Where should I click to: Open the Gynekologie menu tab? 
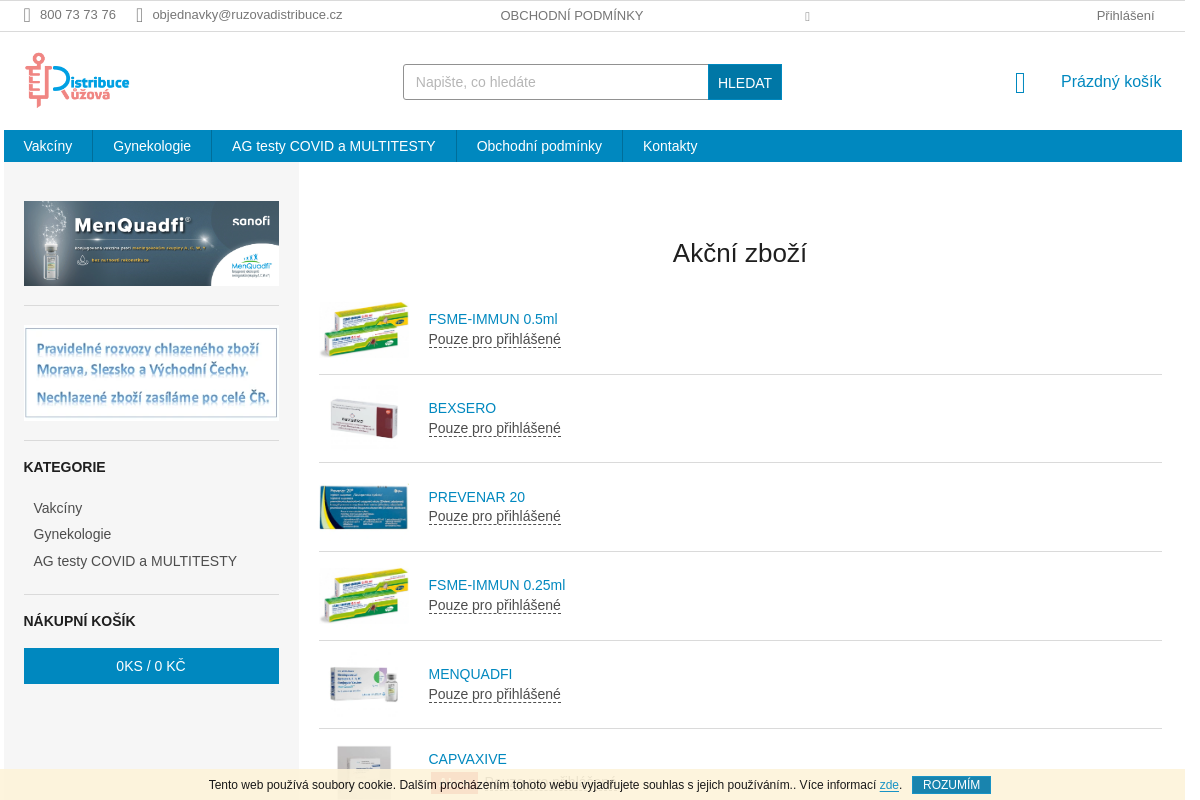(x=152, y=146)
